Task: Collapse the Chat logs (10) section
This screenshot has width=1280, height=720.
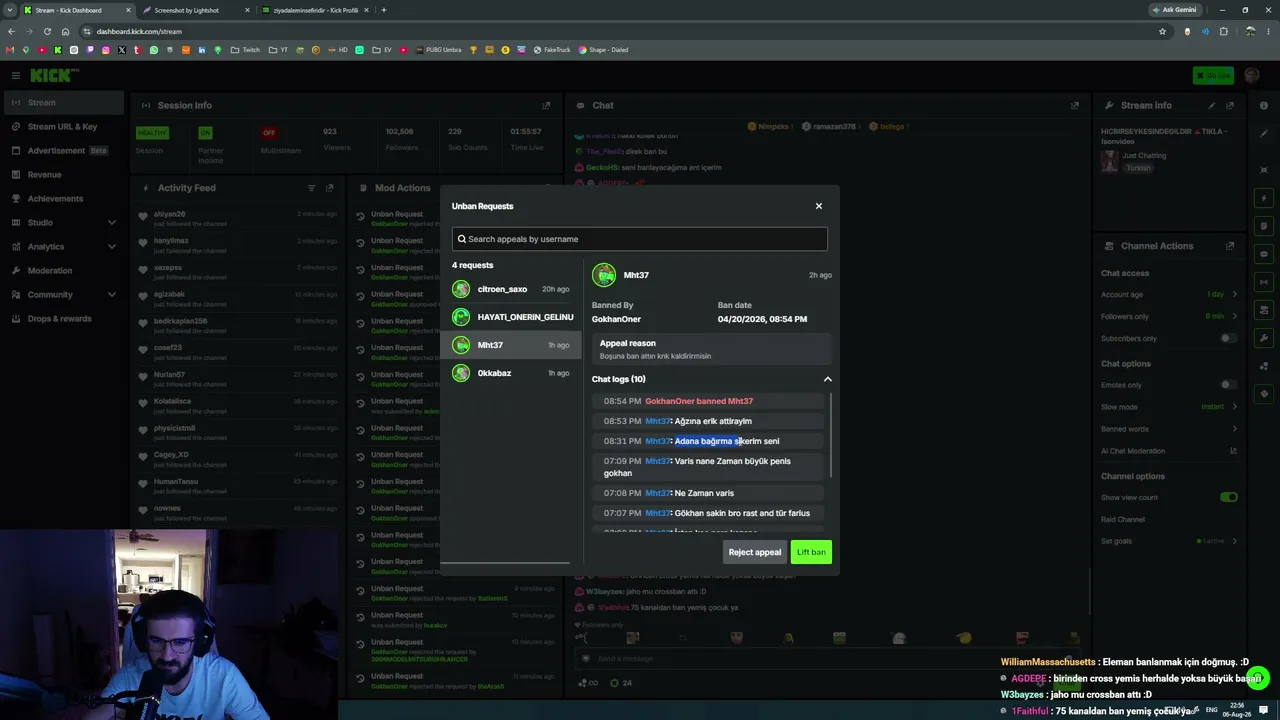Action: pyautogui.click(x=827, y=379)
